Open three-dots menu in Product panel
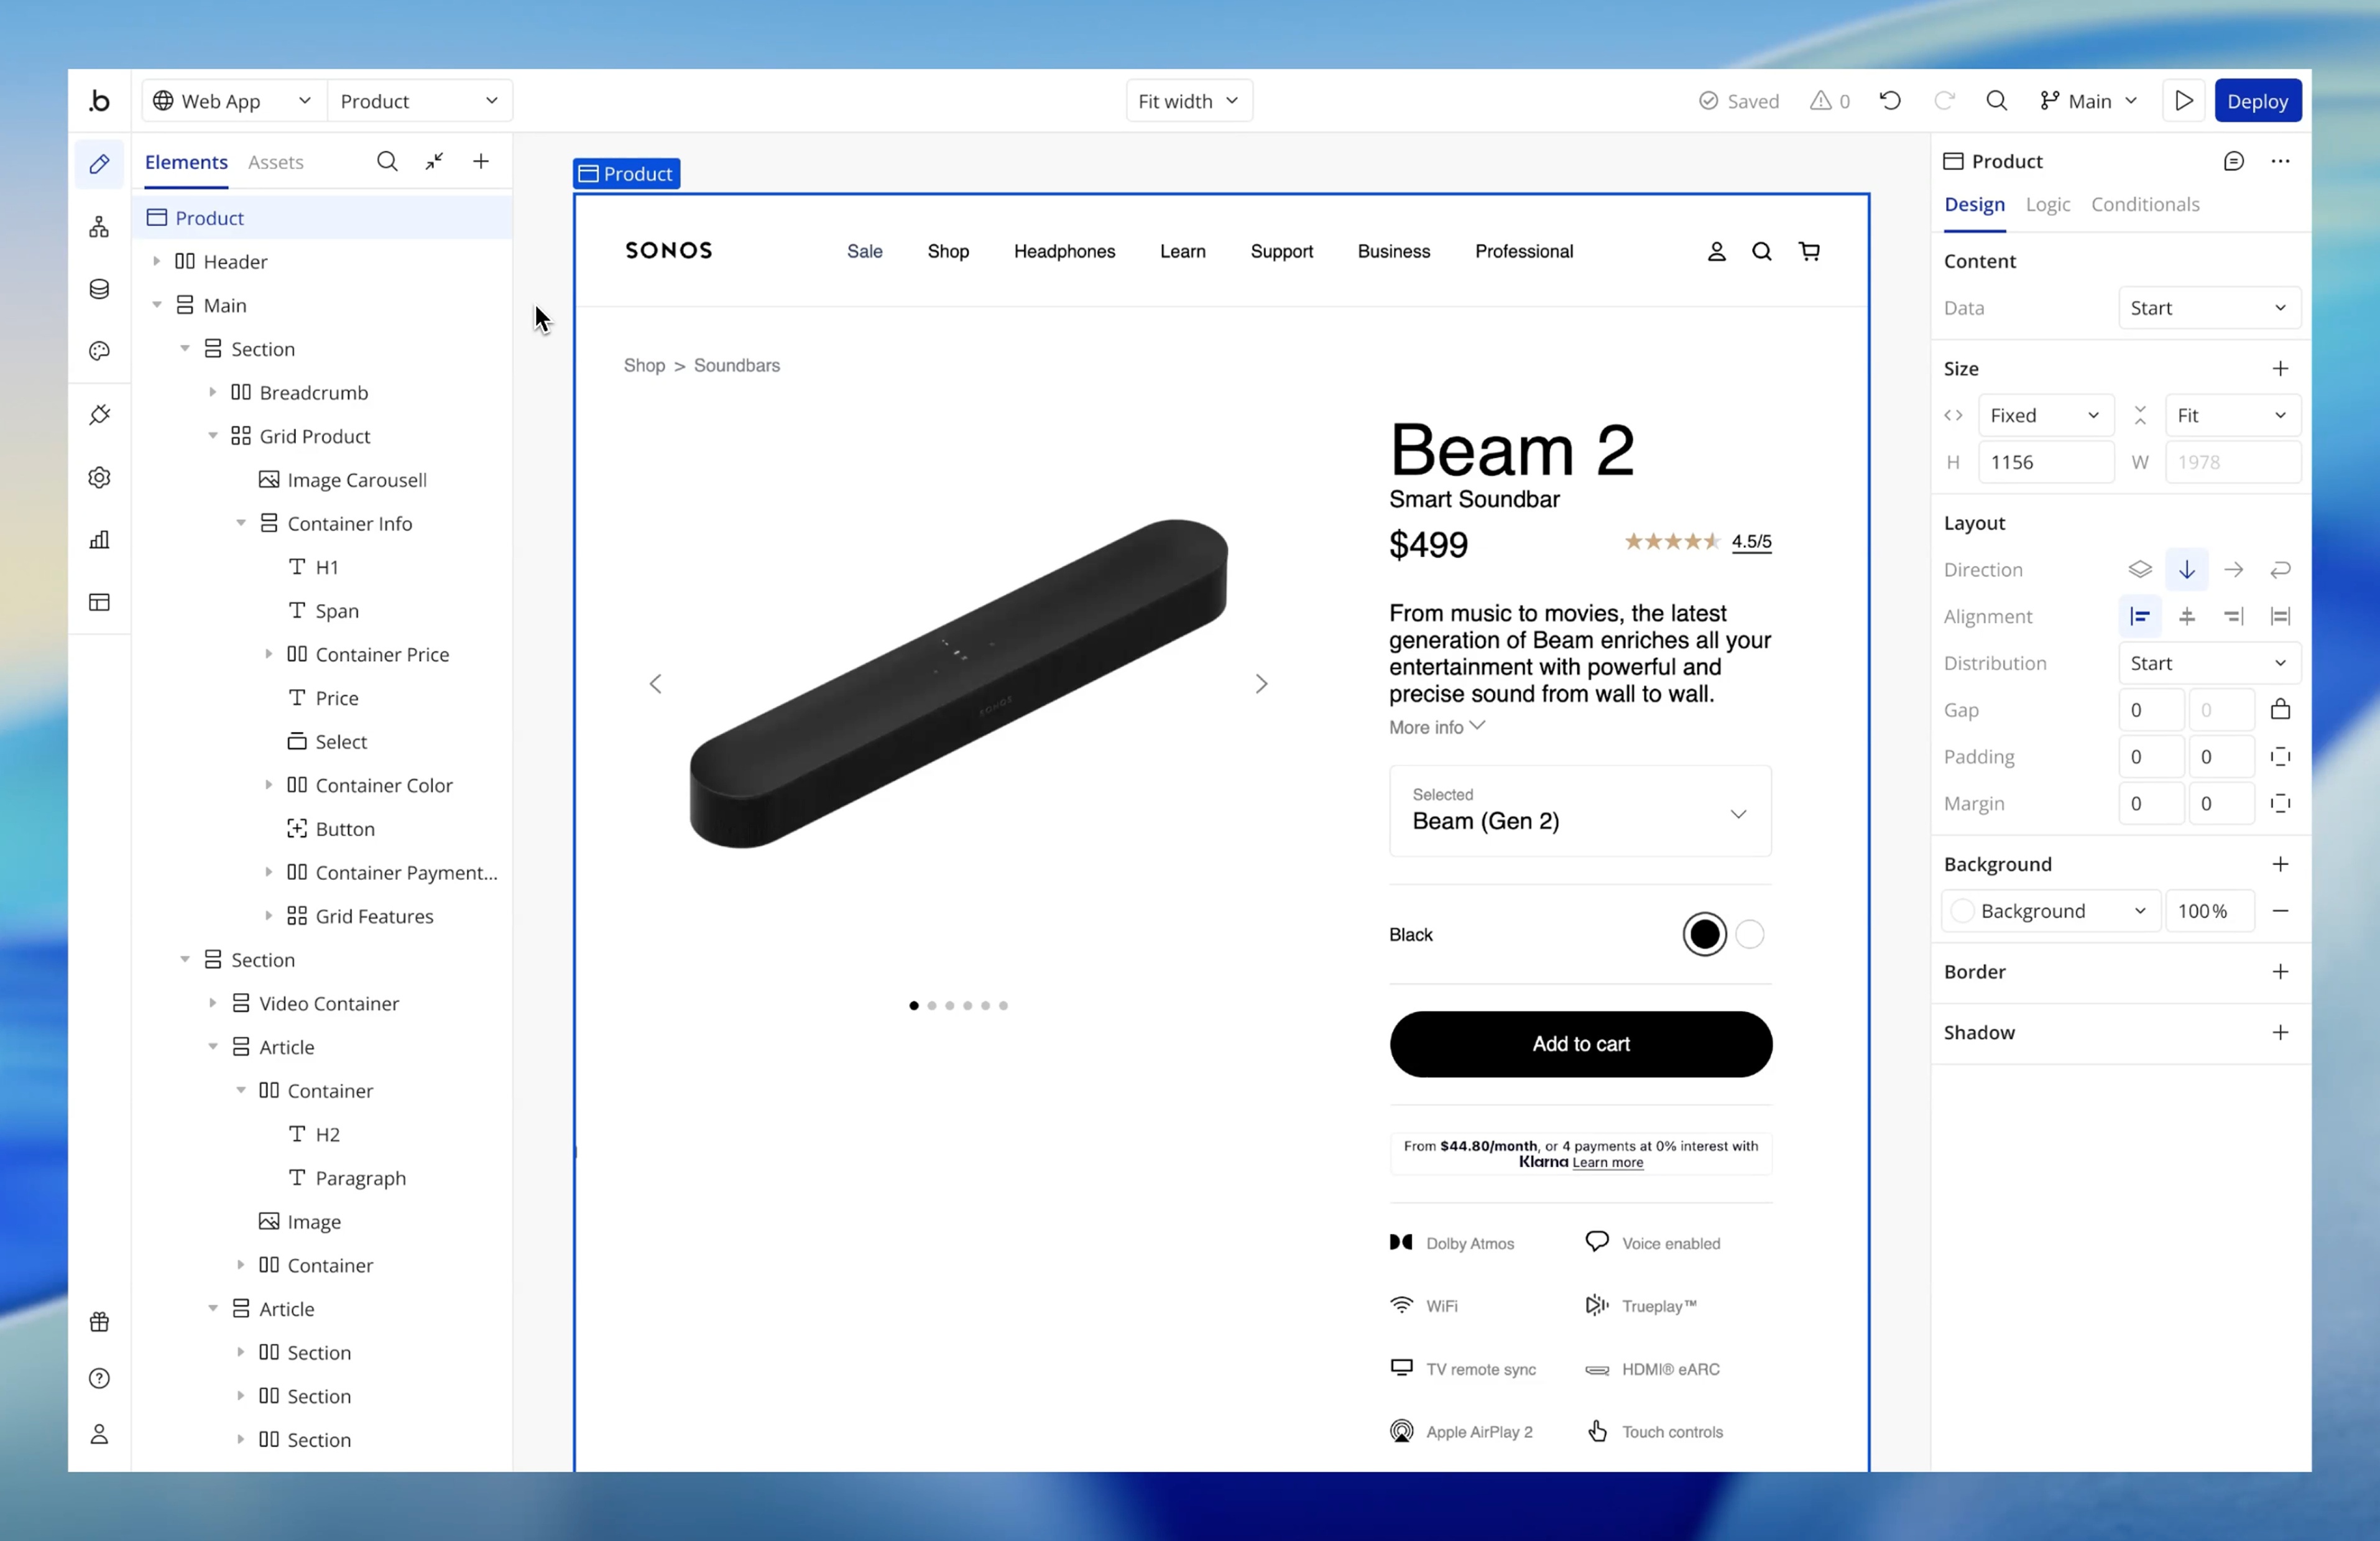2380x1541 pixels. coord(2280,161)
